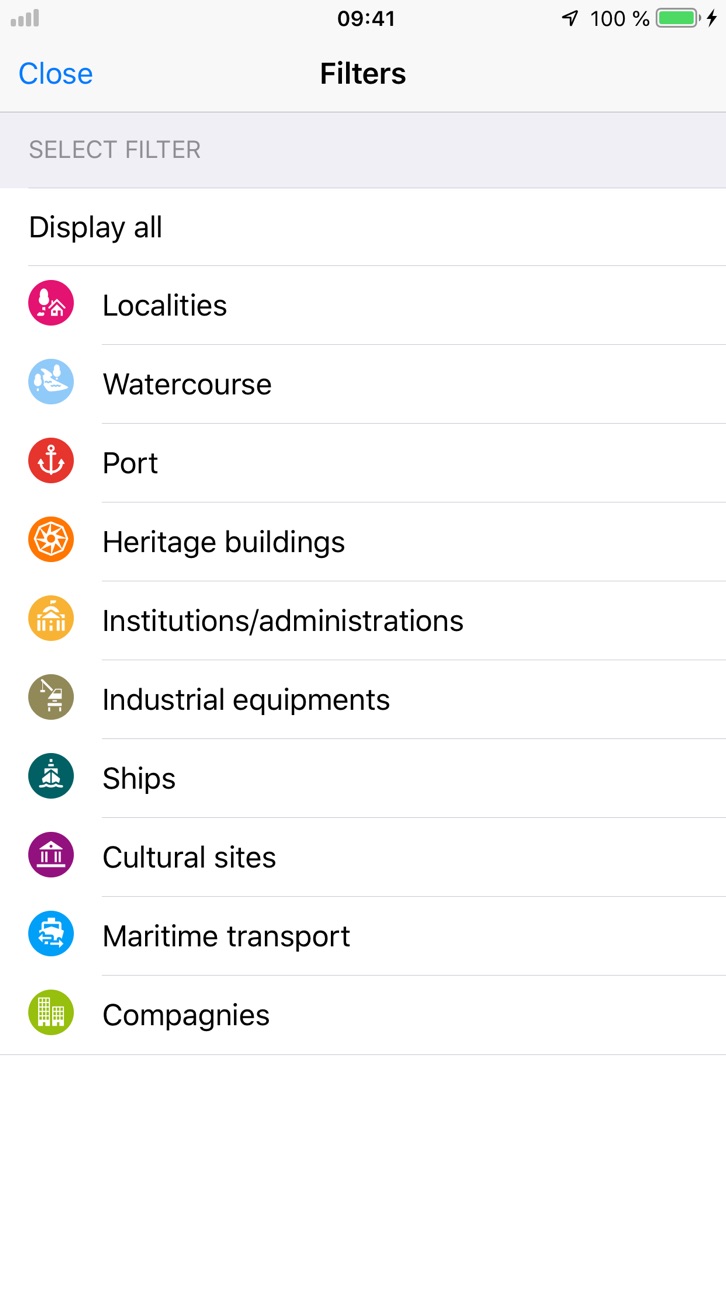
Task: Tap the pink Localities tree-and-house icon
Action: pyautogui.click(x=51, y=303)
